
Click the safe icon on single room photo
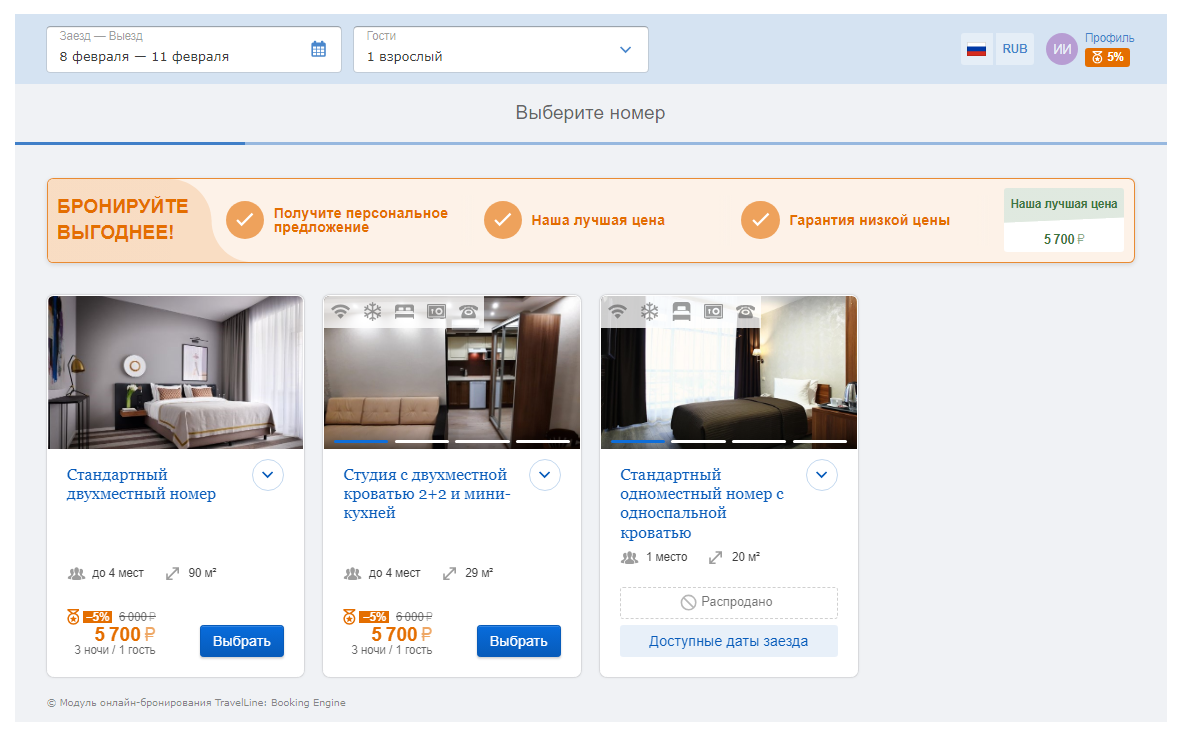click(713, 311)
